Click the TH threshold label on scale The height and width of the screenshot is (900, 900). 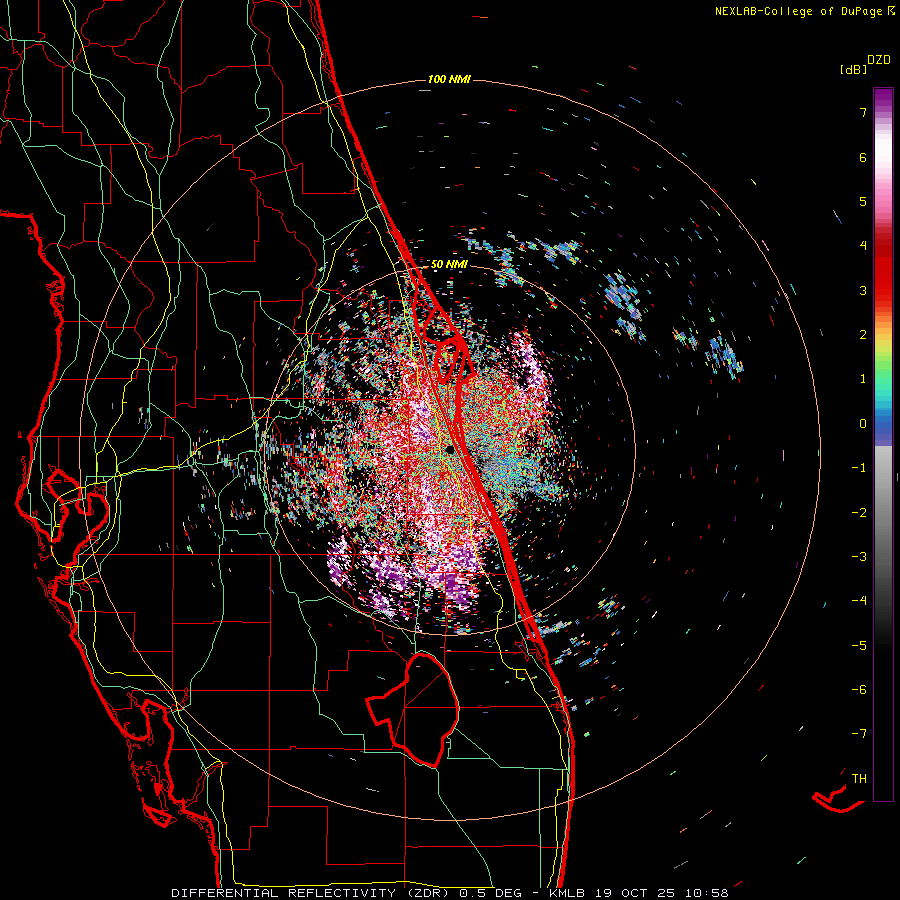[x=859, y=779]
